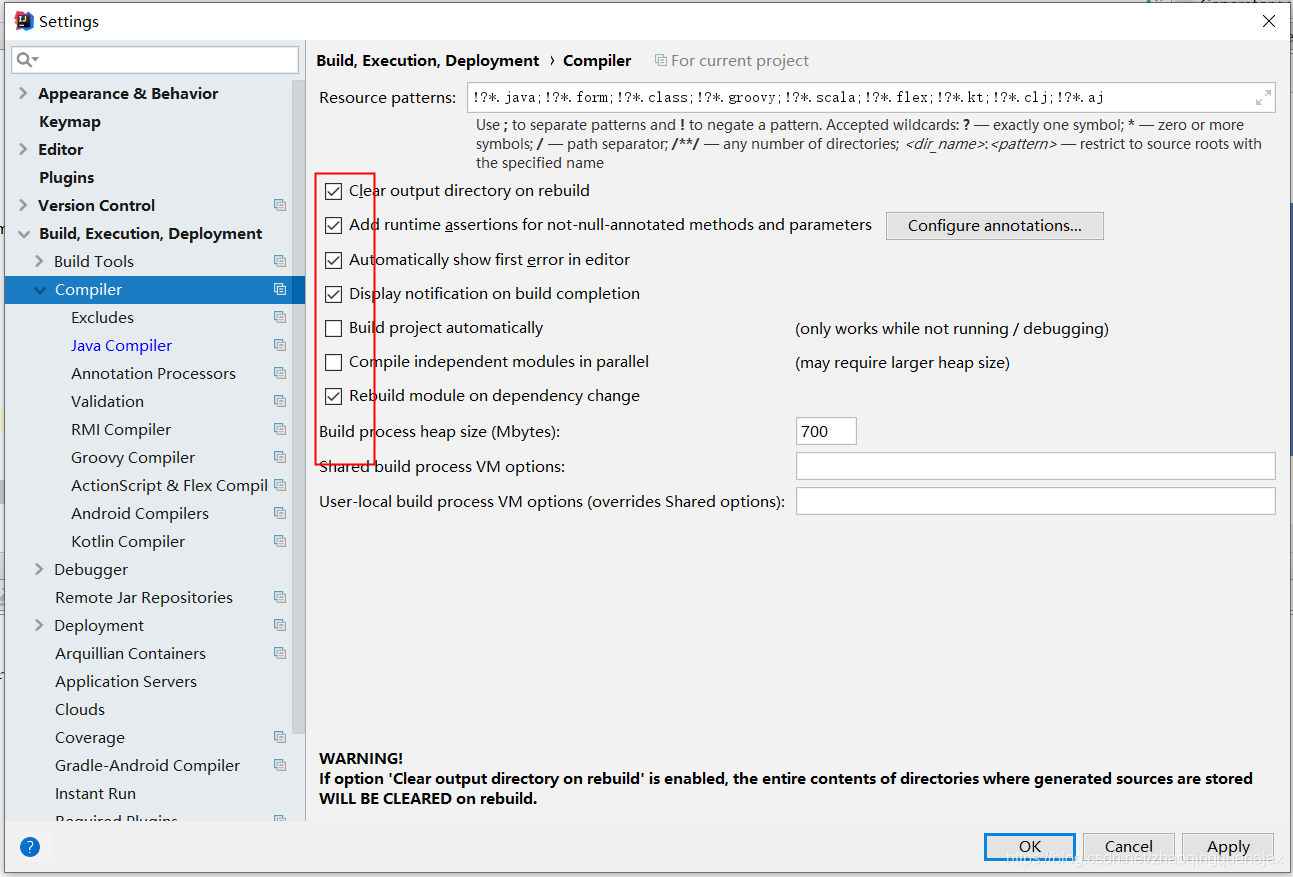Toggle Rebuild module on dependency change
The image size is (1293, 877).
click(333, 396)
